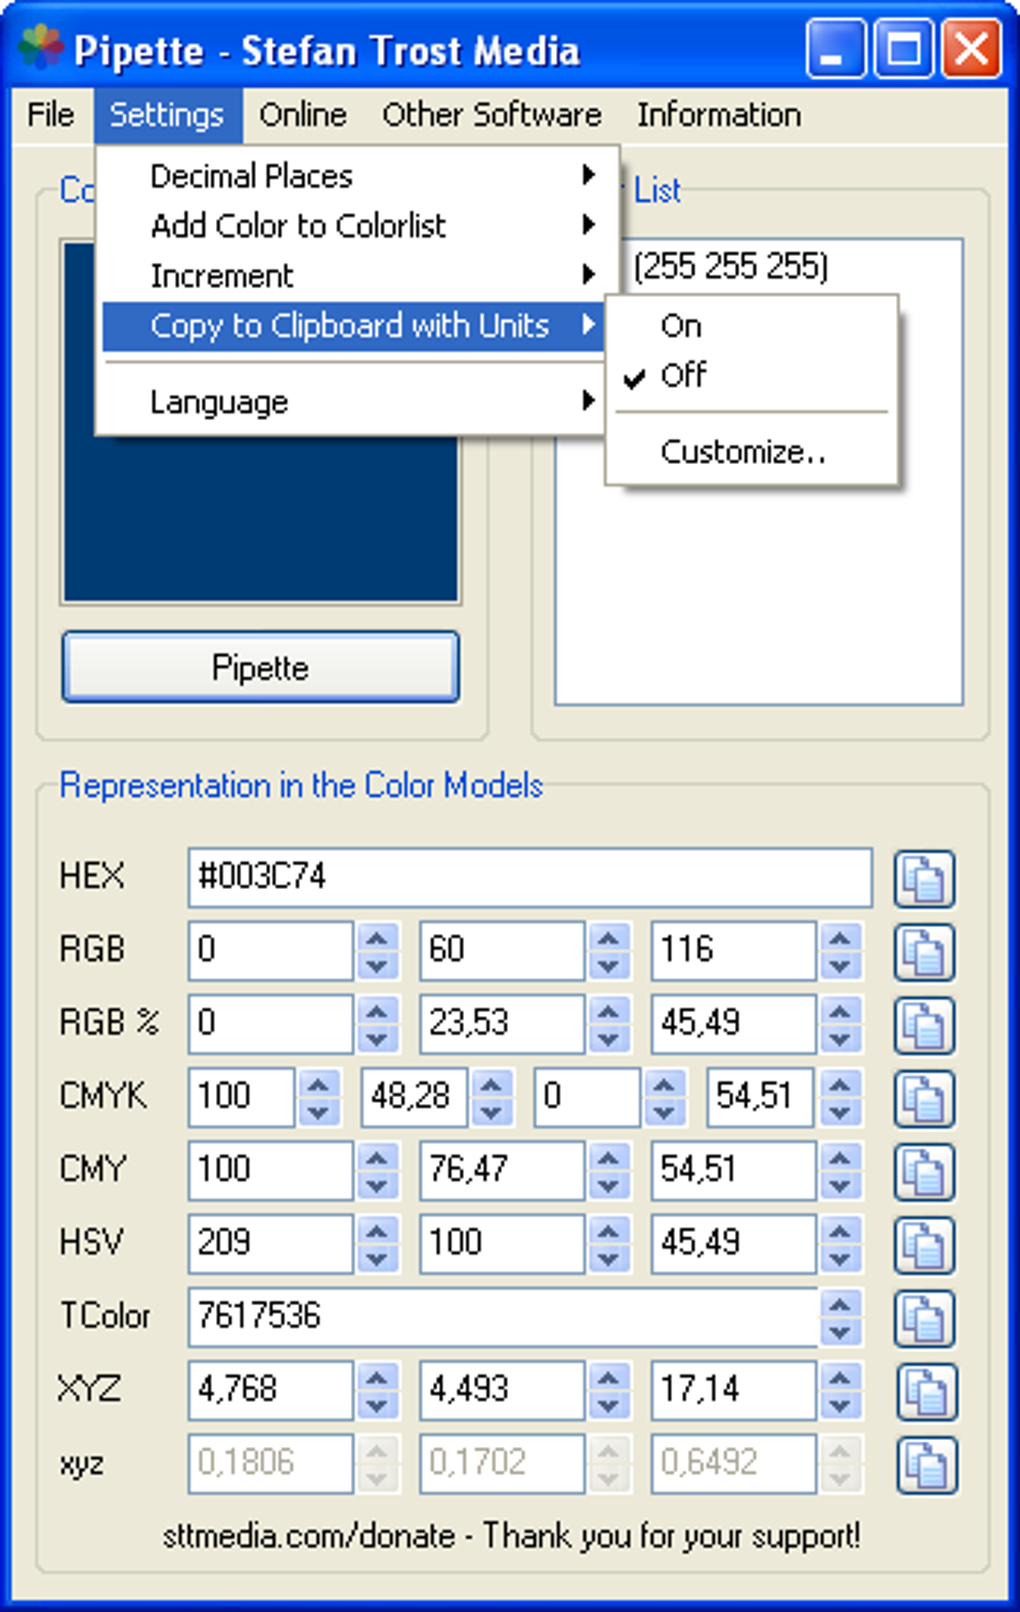1020x1612 pixels.
Task: Adjust the CMYK magenta spinner beside 48,28
Action: coord(492,1097)
